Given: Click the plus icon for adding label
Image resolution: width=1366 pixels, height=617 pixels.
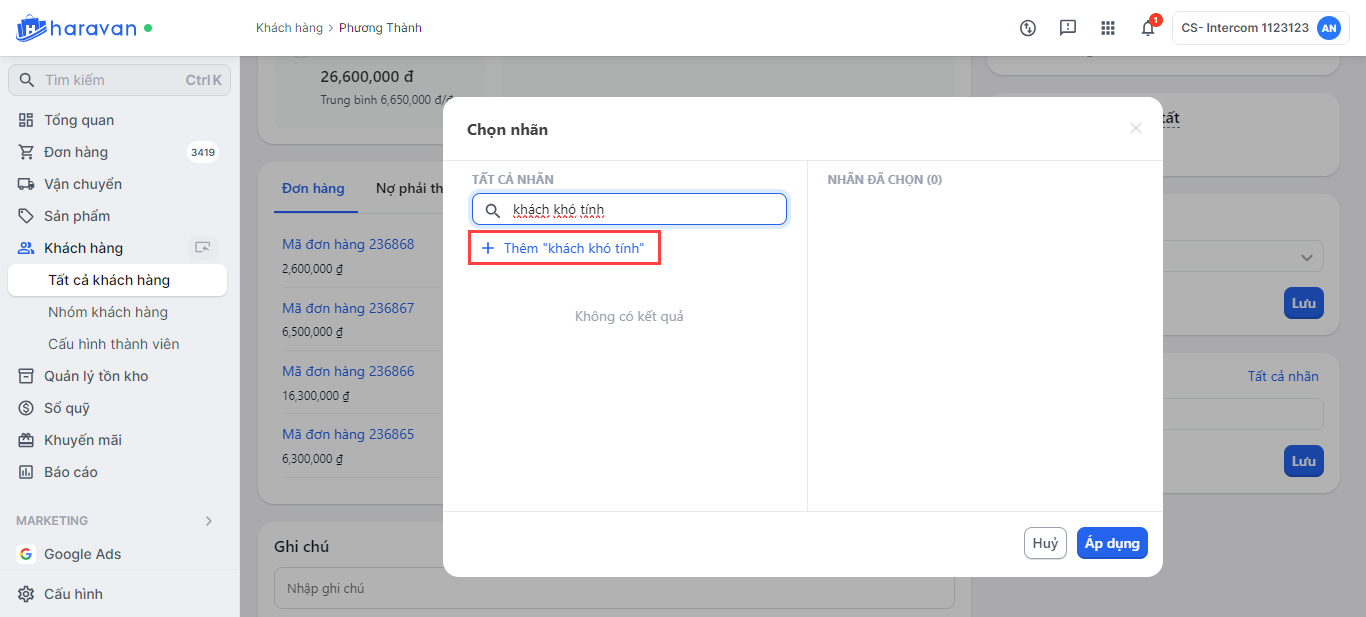Looking at the screenshot, I should [x=488, y=248].
